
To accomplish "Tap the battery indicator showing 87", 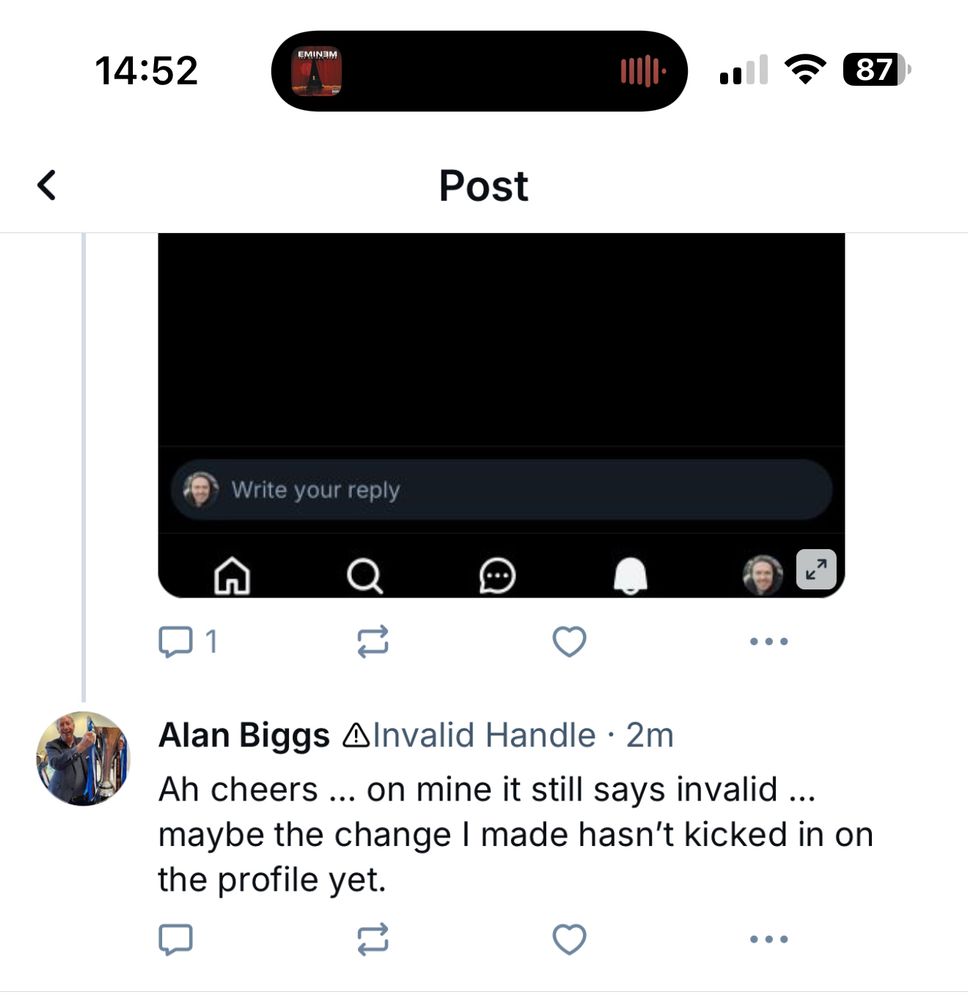I will (879, 70).
